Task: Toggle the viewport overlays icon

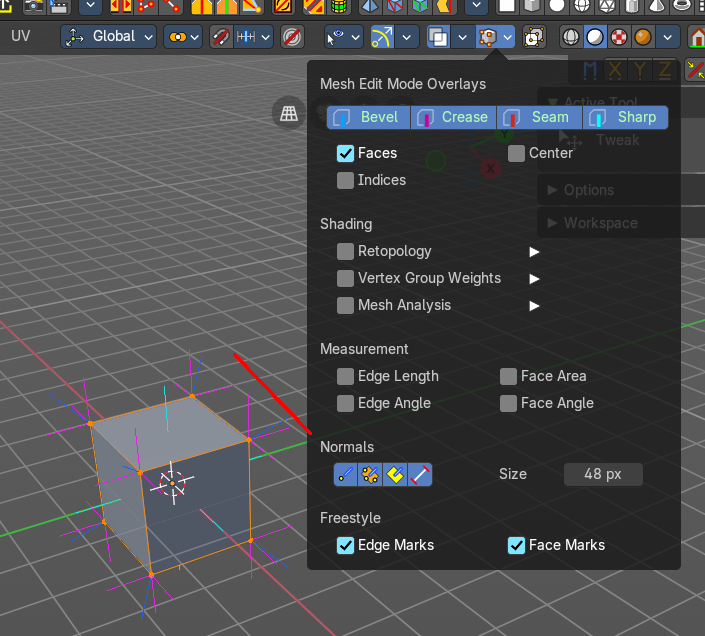Action: [x=438, y=37]
